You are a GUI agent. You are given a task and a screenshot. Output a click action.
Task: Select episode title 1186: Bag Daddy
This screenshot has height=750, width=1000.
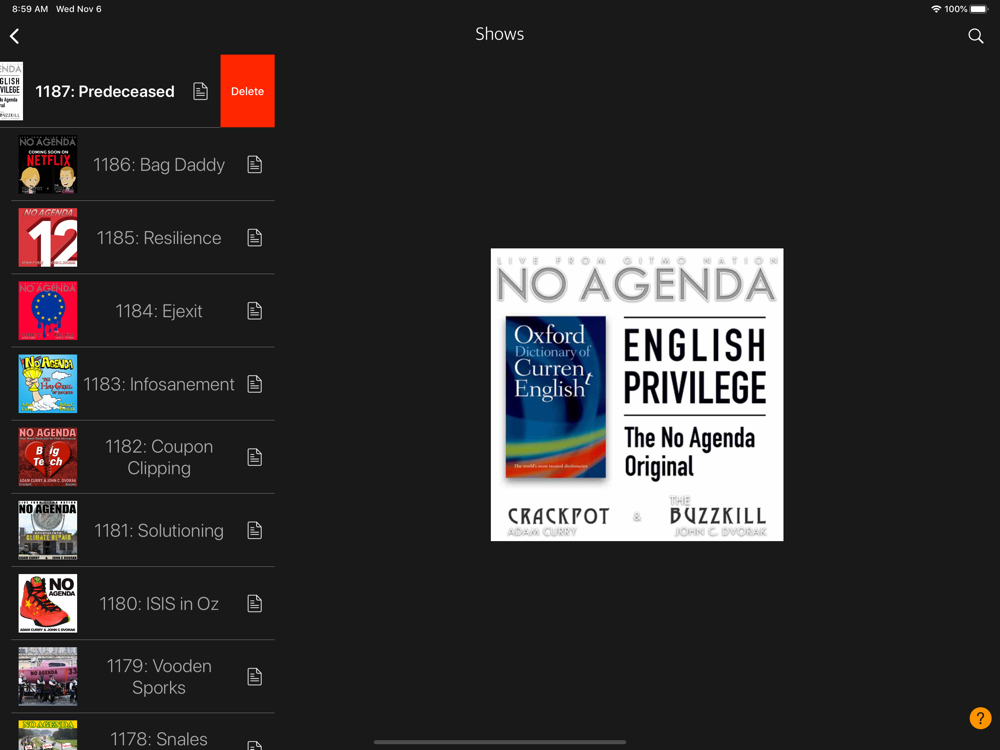159,165
